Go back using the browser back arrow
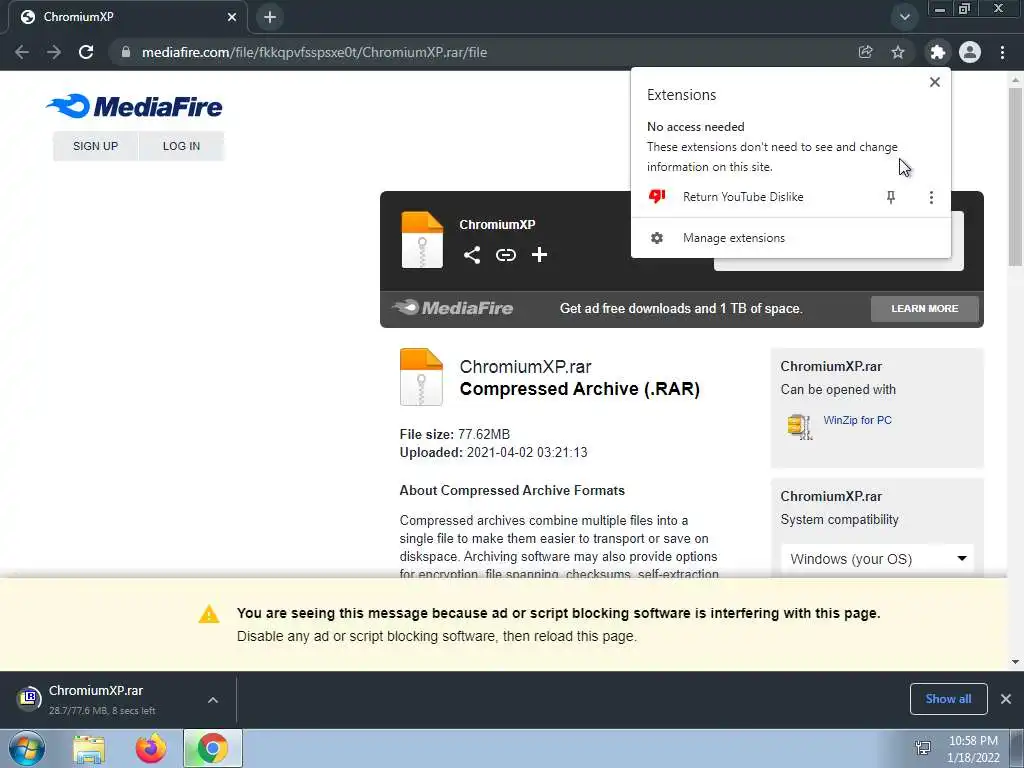Viewport: 1024px width, 768px height. (22, 52)
